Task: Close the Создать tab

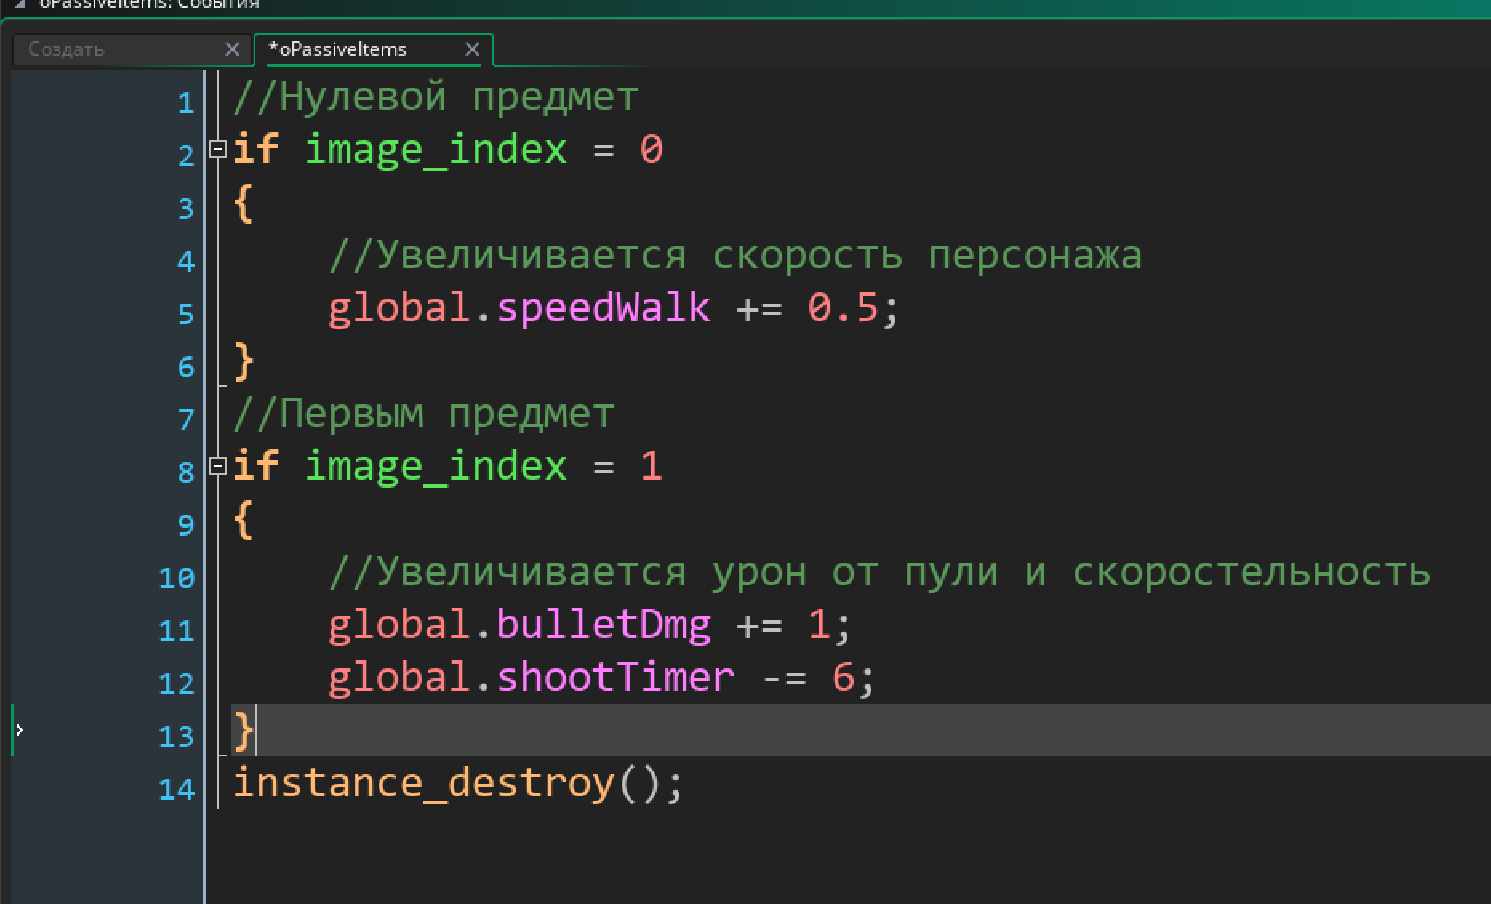Action: pyautogui.click(x=232, y=49)
